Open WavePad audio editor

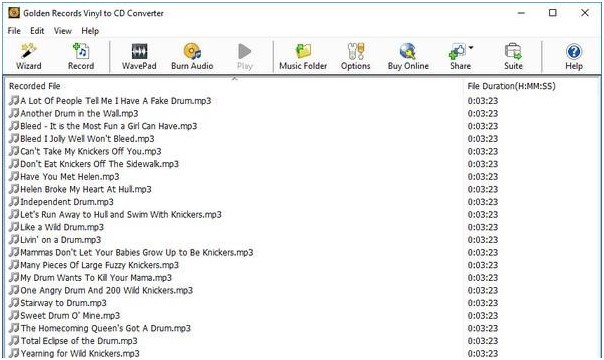pos(139,57)
